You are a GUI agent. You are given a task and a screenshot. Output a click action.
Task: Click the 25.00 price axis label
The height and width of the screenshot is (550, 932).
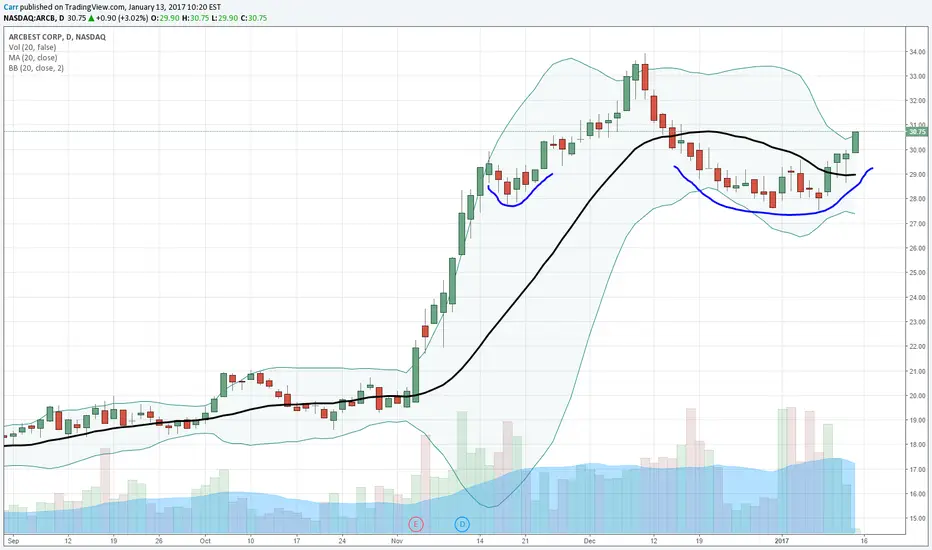pyautogui.click(x=917, y=273)
